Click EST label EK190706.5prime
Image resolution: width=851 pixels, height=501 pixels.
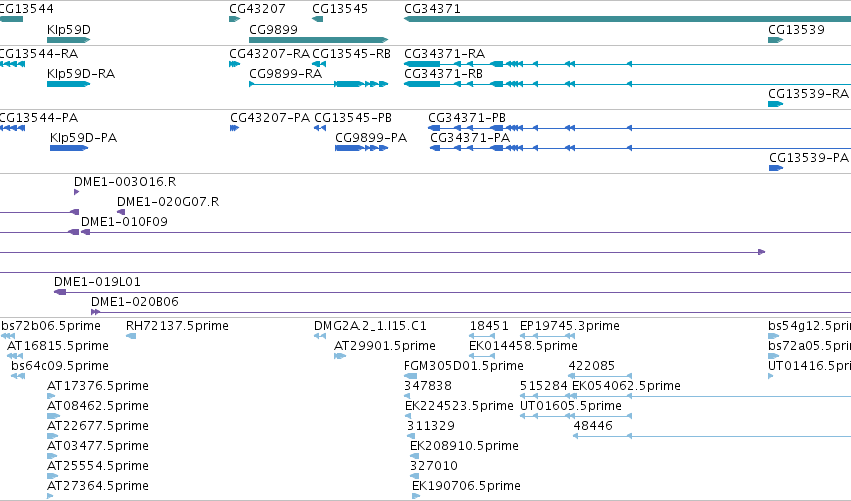(466, 486)
